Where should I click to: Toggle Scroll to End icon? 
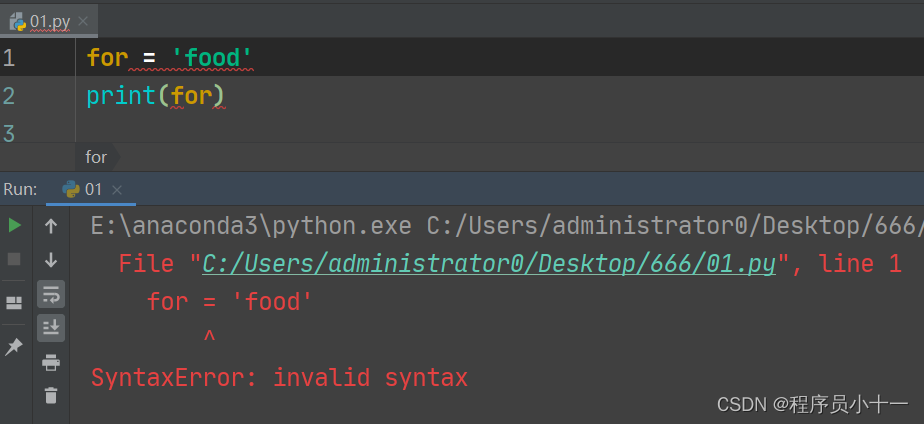tap(51, 328)
